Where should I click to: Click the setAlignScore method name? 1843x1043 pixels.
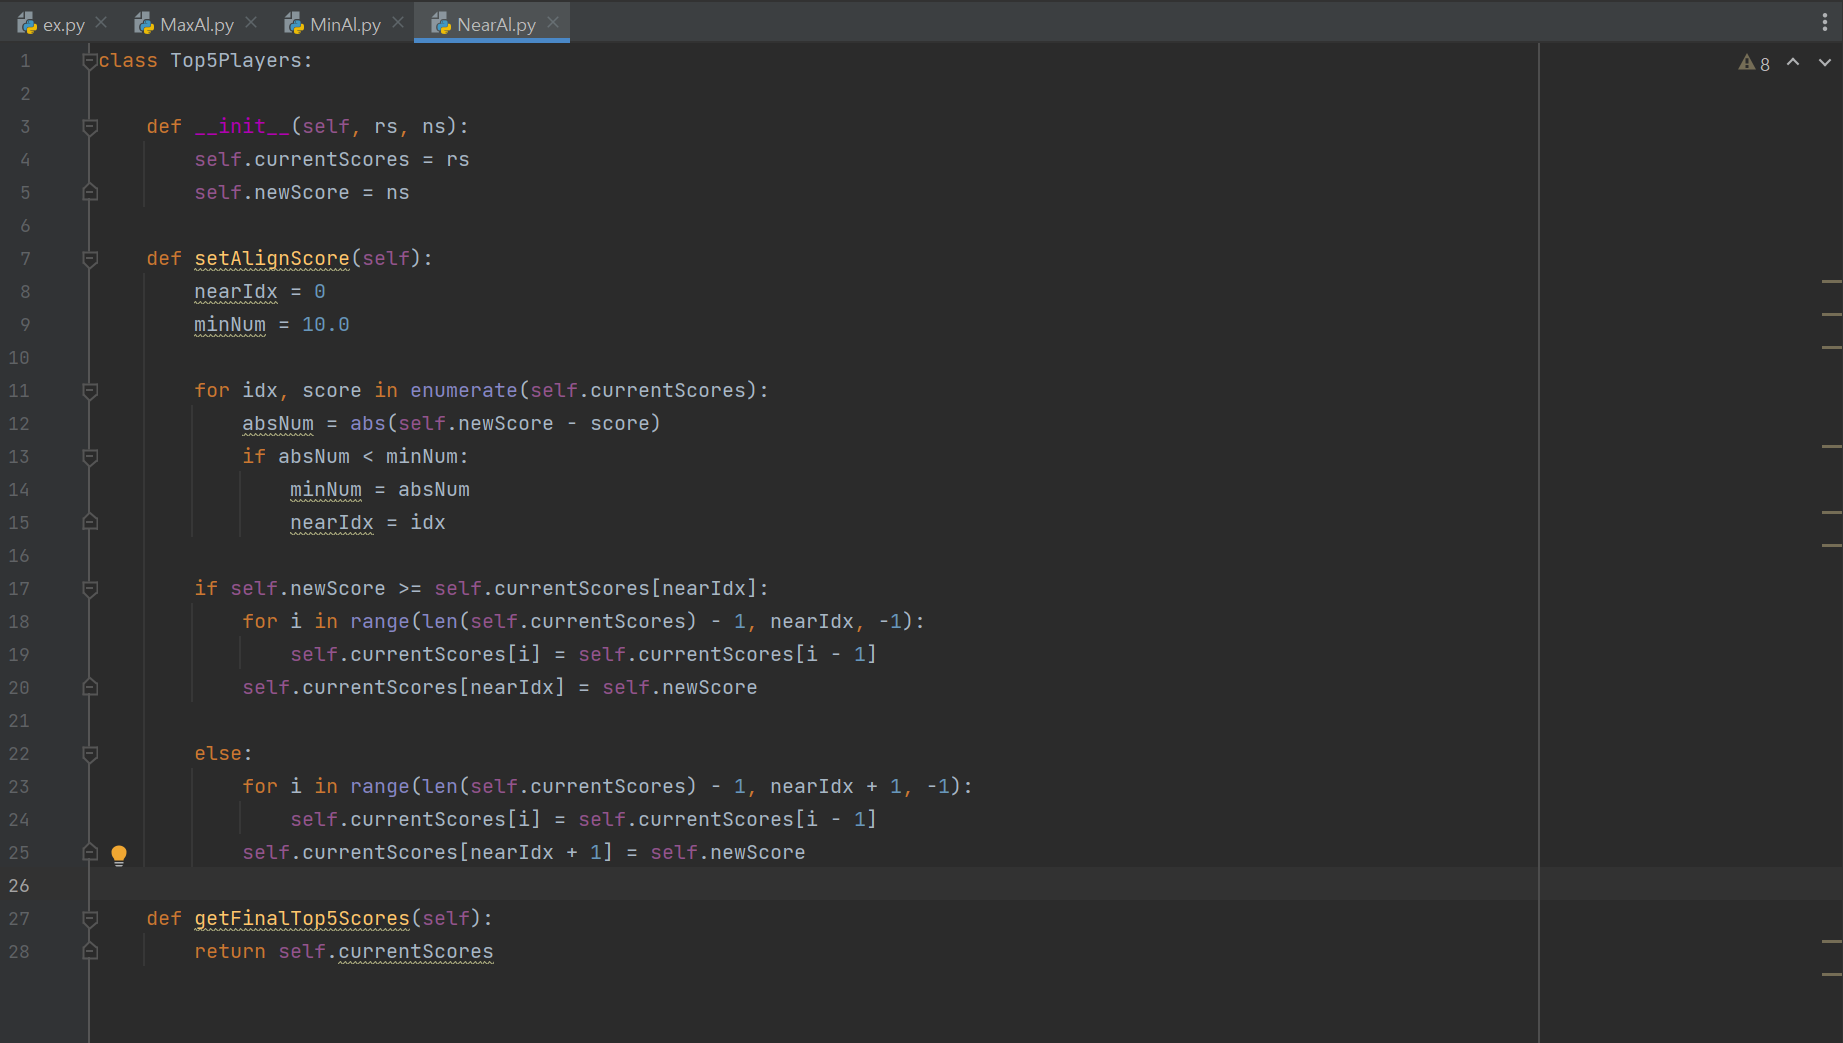click(272, 258)
